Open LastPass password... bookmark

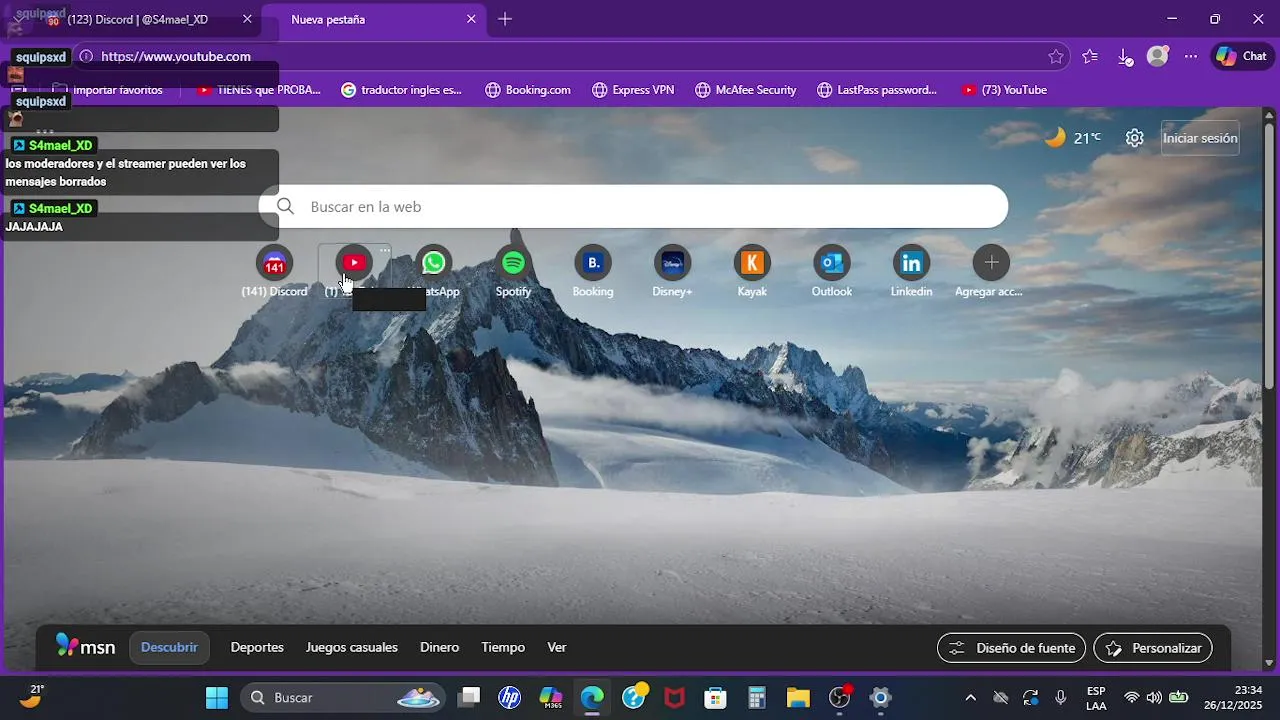(x=877, y=90)
